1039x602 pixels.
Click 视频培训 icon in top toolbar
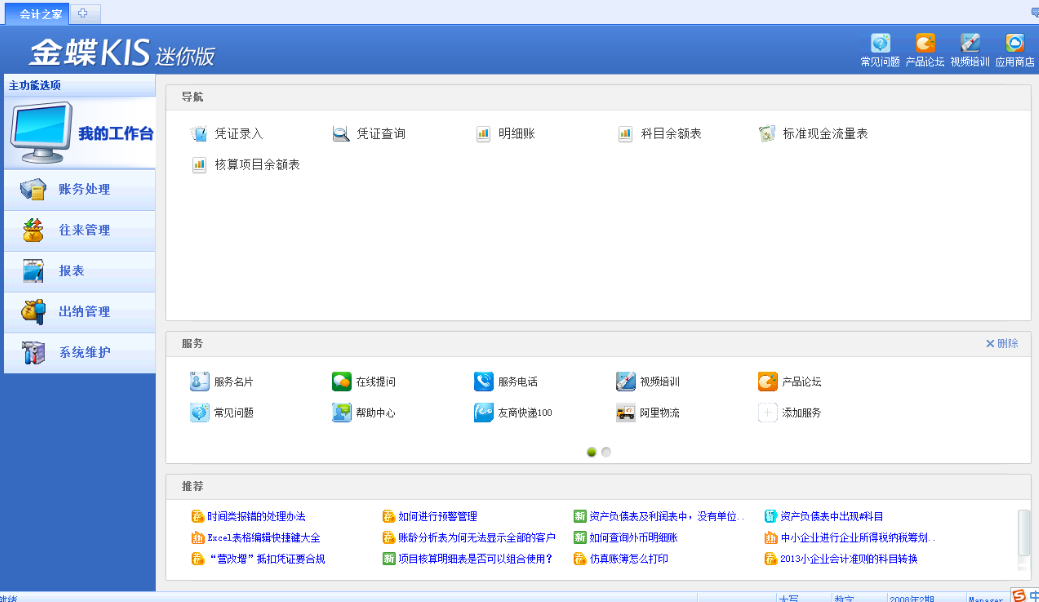coord(969,44)
